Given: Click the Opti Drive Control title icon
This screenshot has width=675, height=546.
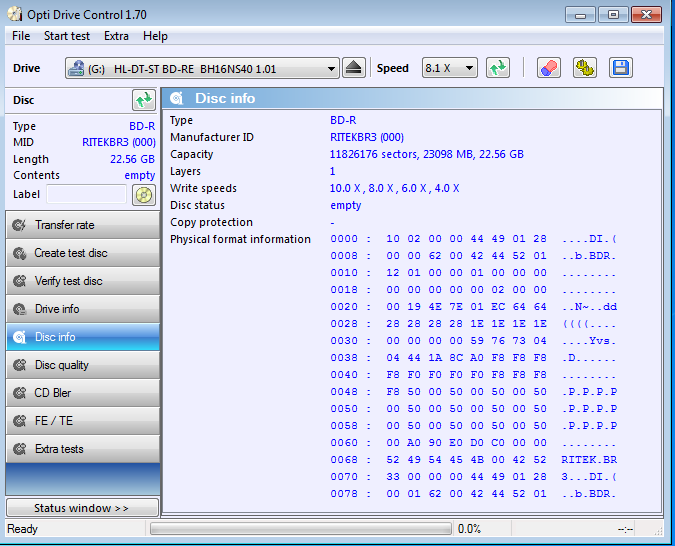Looking at the screenshot, I should [x=15, y=14].
